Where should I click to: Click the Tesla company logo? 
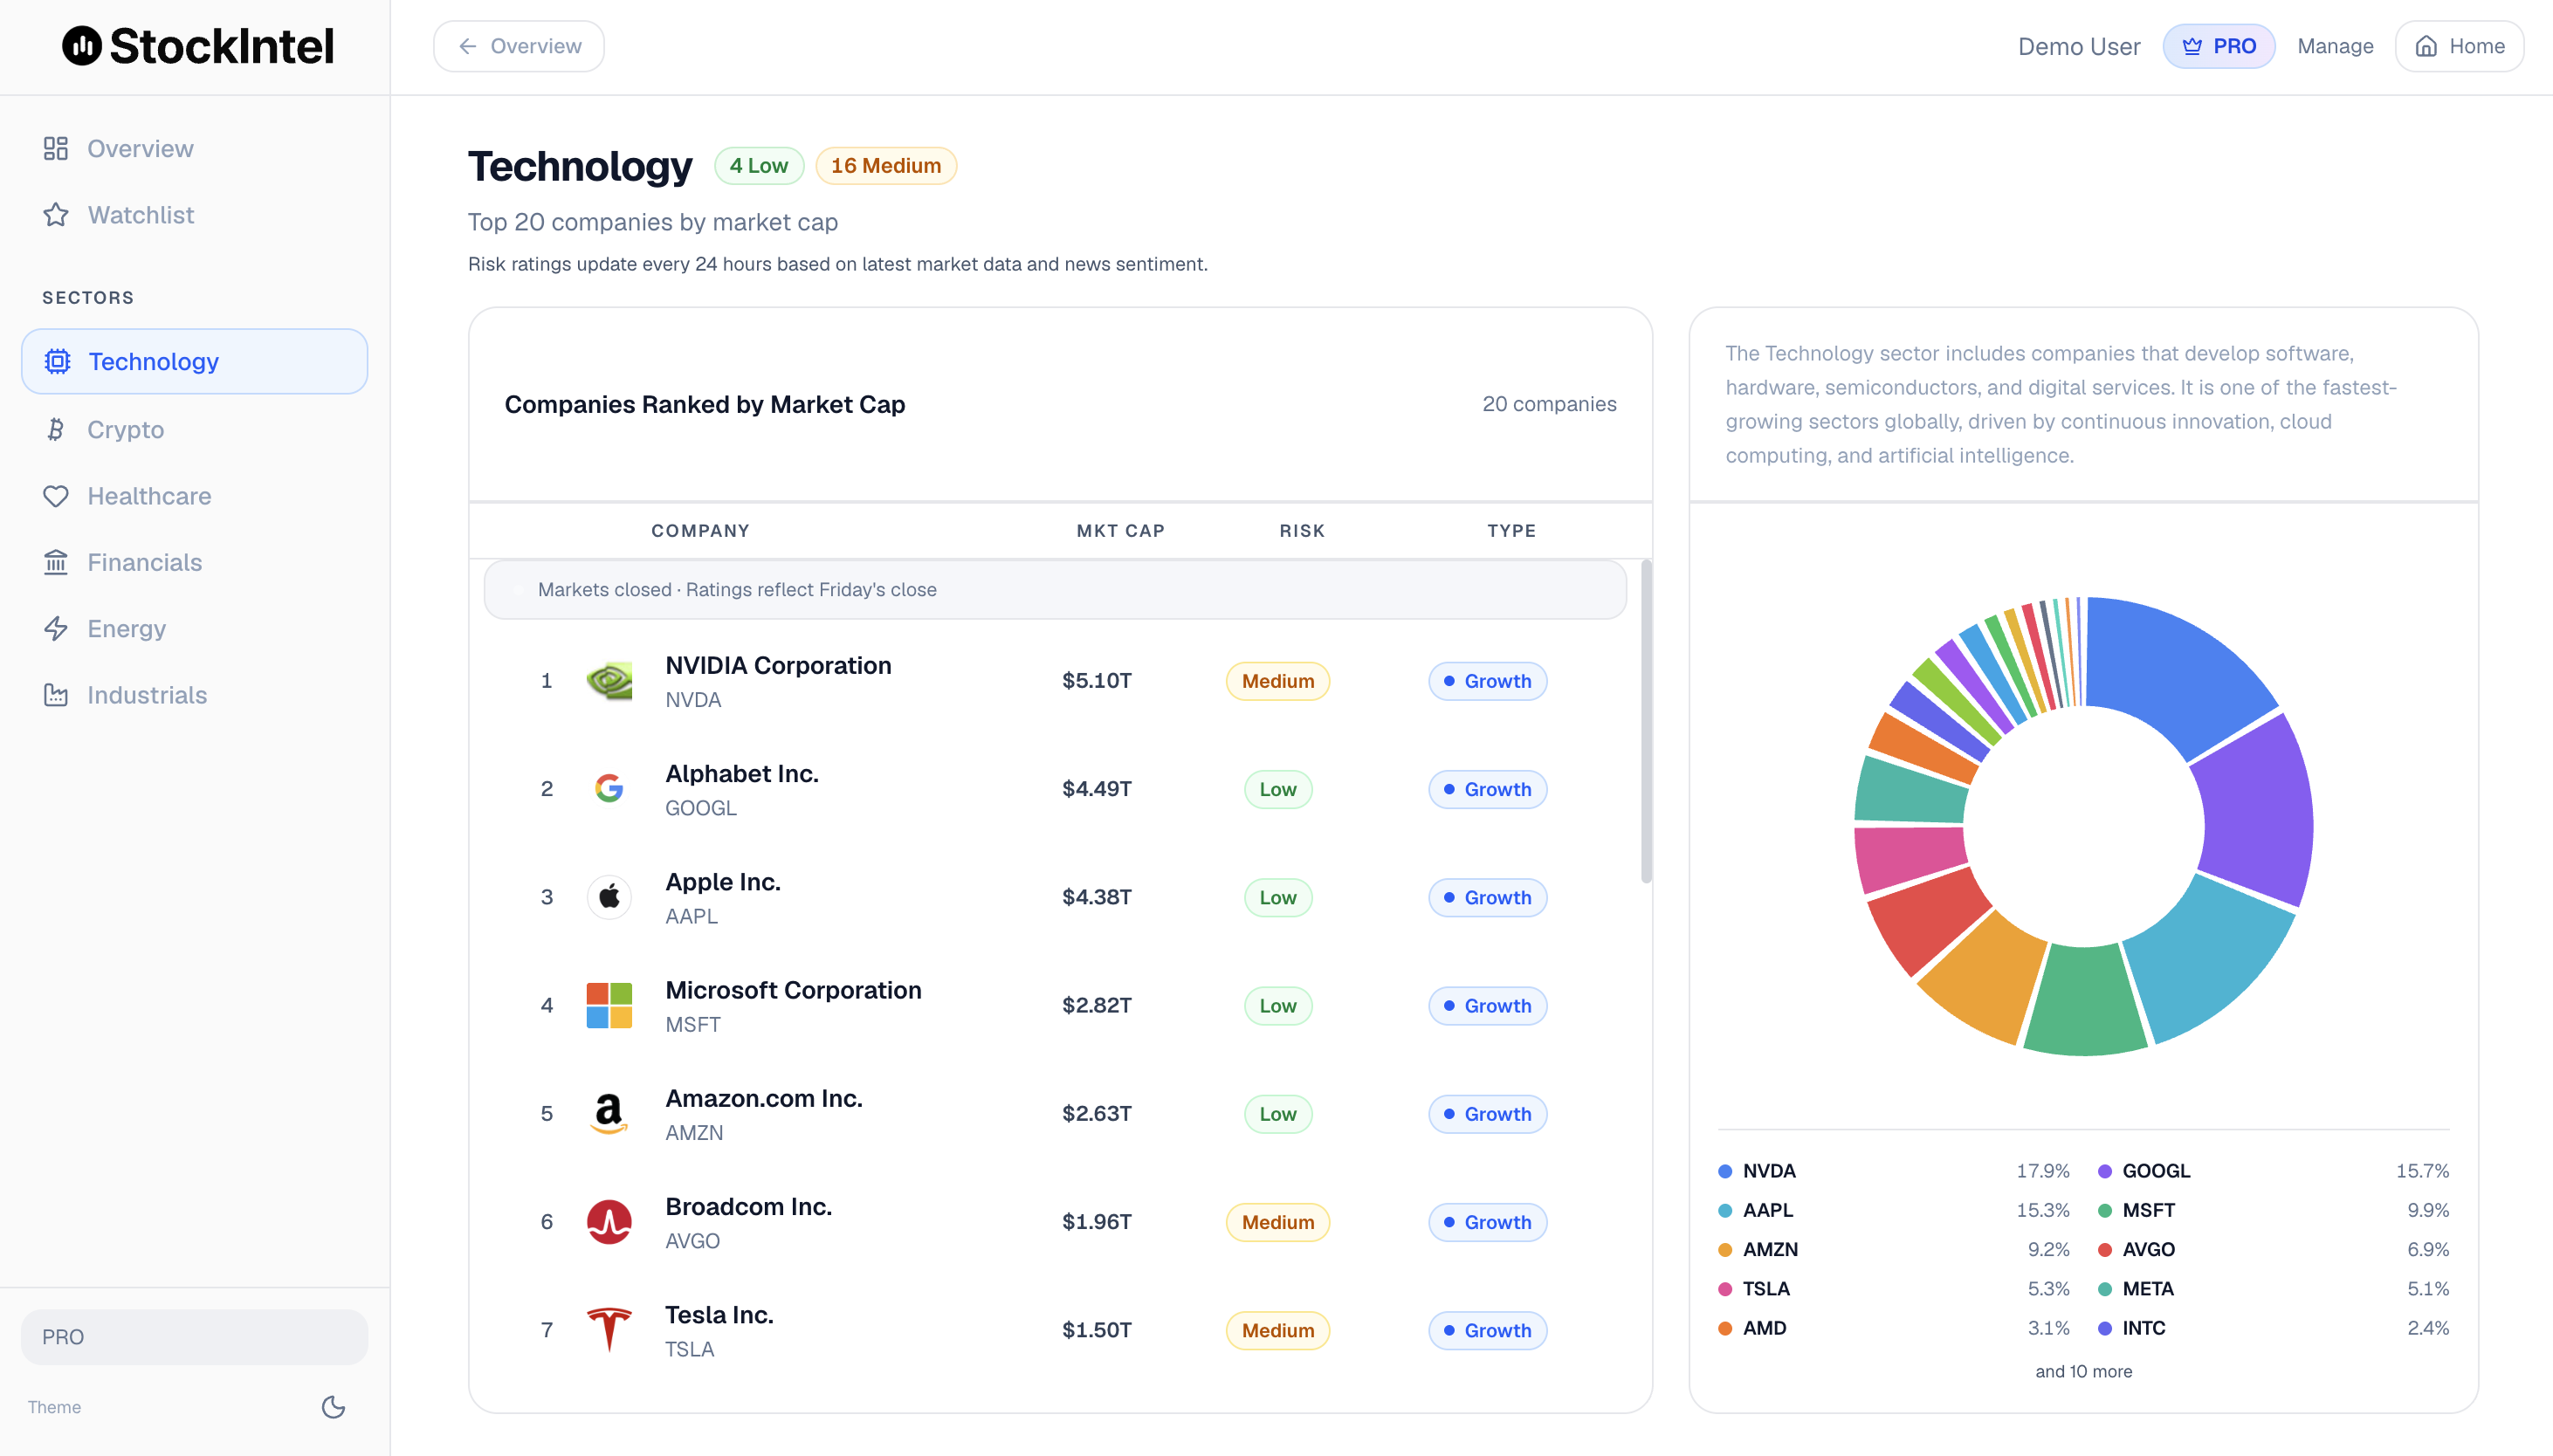pyautogui.click(x=609, y=1330)
